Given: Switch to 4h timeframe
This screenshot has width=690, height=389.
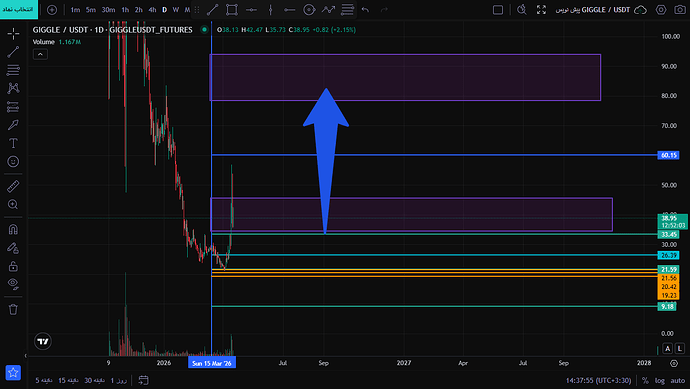Looking at the screenshot, I should pos(152,10).
